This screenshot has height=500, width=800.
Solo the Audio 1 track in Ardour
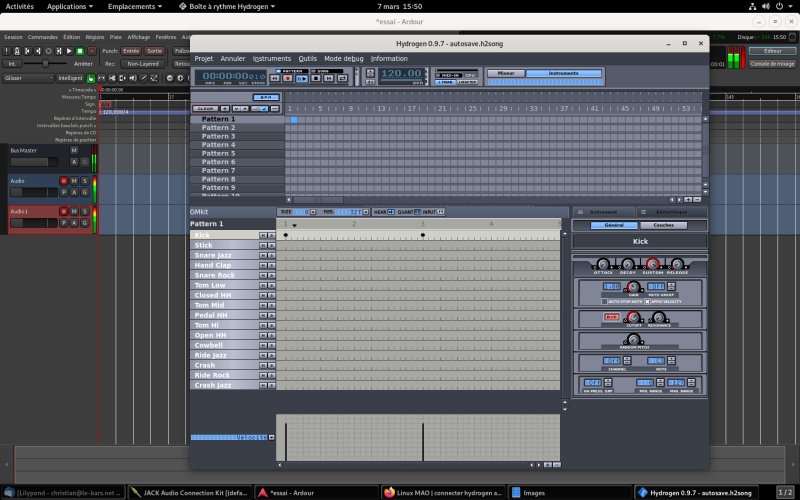[x=85, y=211]
